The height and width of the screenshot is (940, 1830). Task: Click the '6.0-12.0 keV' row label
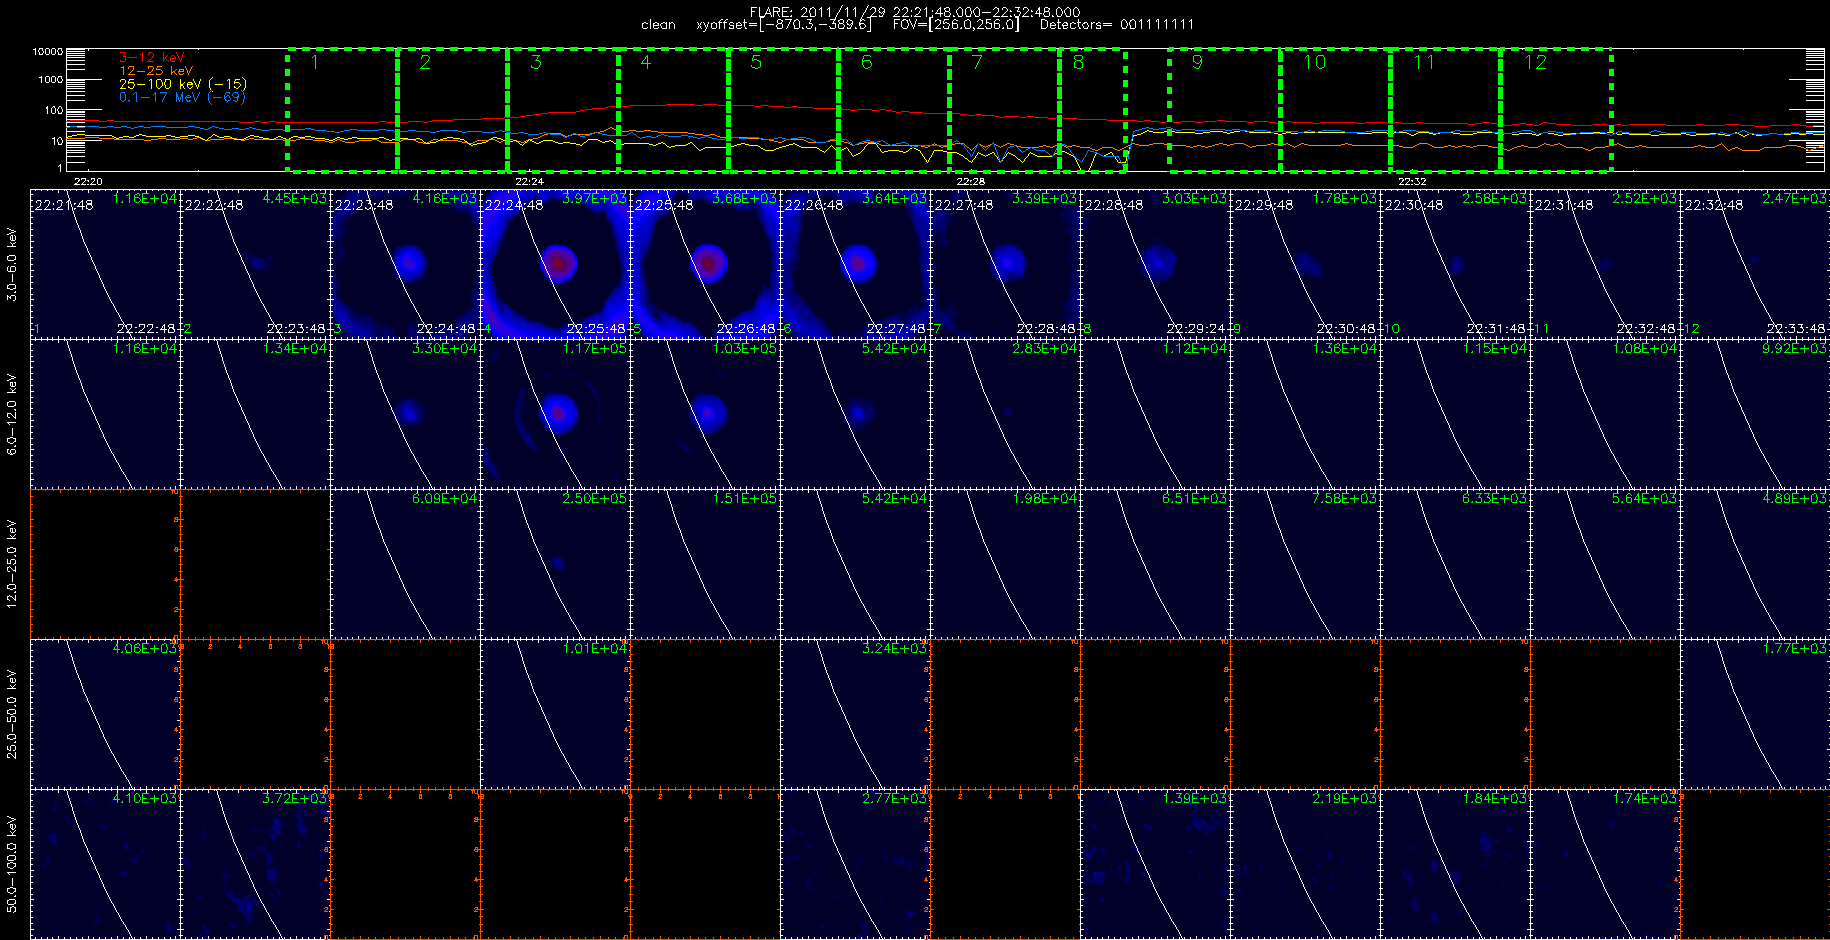coord(12,414)
